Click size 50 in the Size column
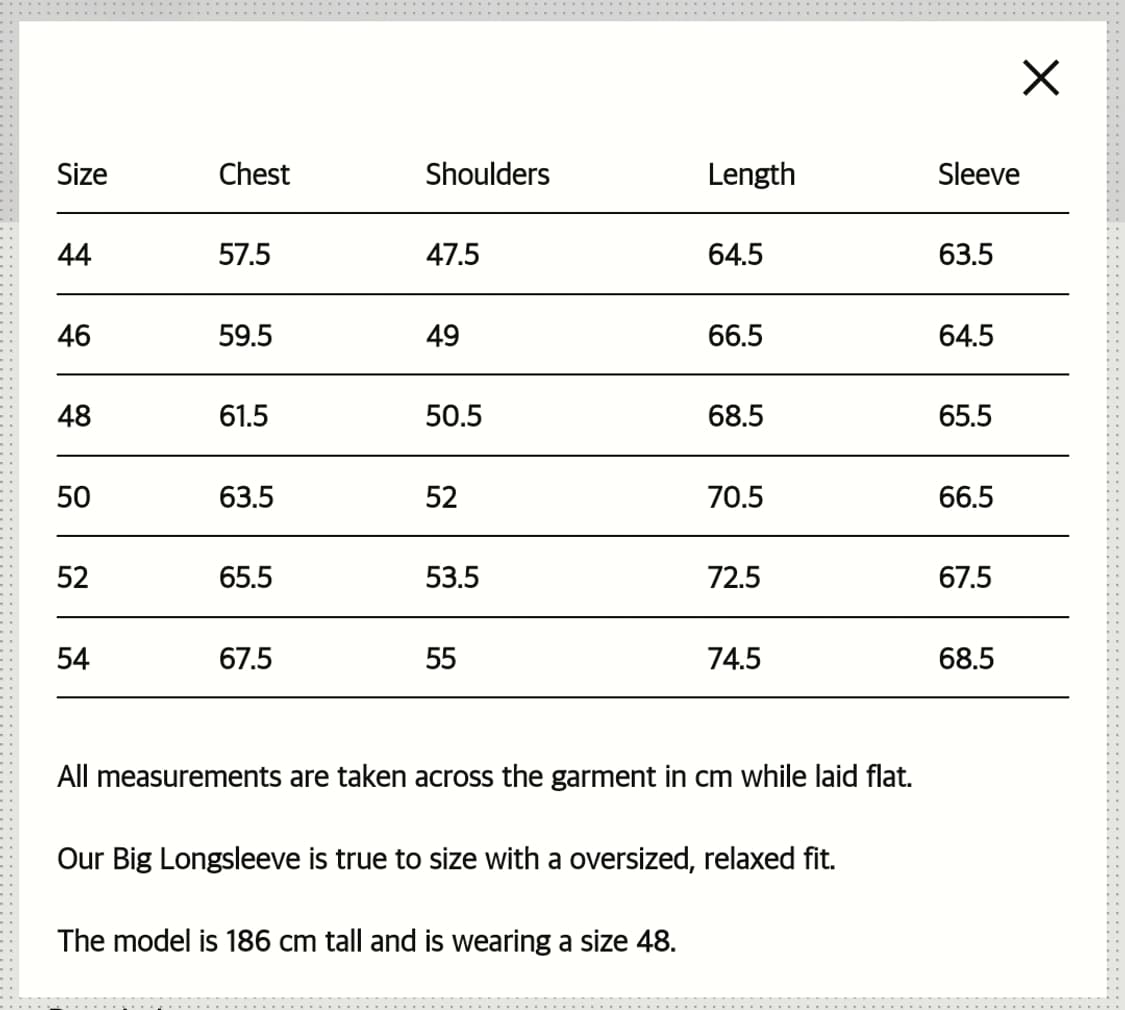This screenshot has width=1125, height=1010. [74, 497]
